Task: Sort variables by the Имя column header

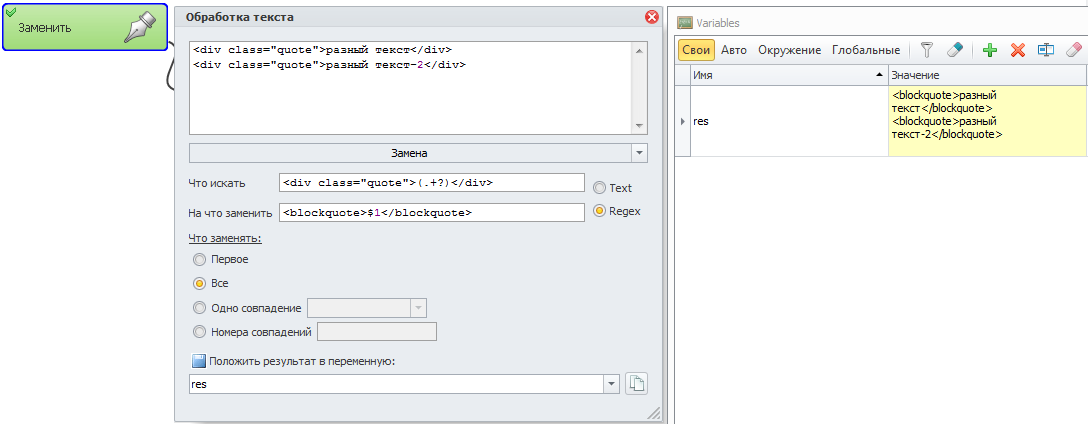Action: (789, 75)
